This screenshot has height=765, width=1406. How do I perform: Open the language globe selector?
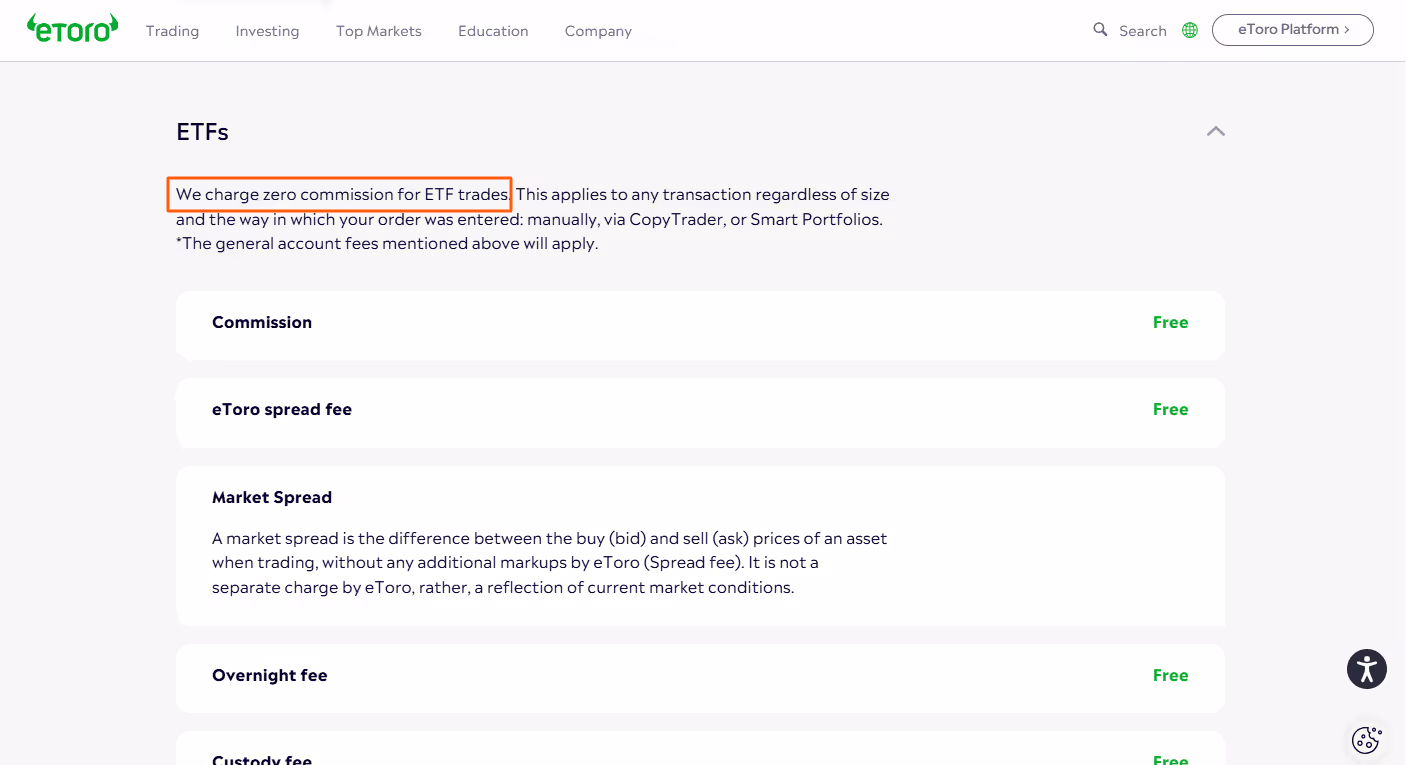click(1190, 30)
